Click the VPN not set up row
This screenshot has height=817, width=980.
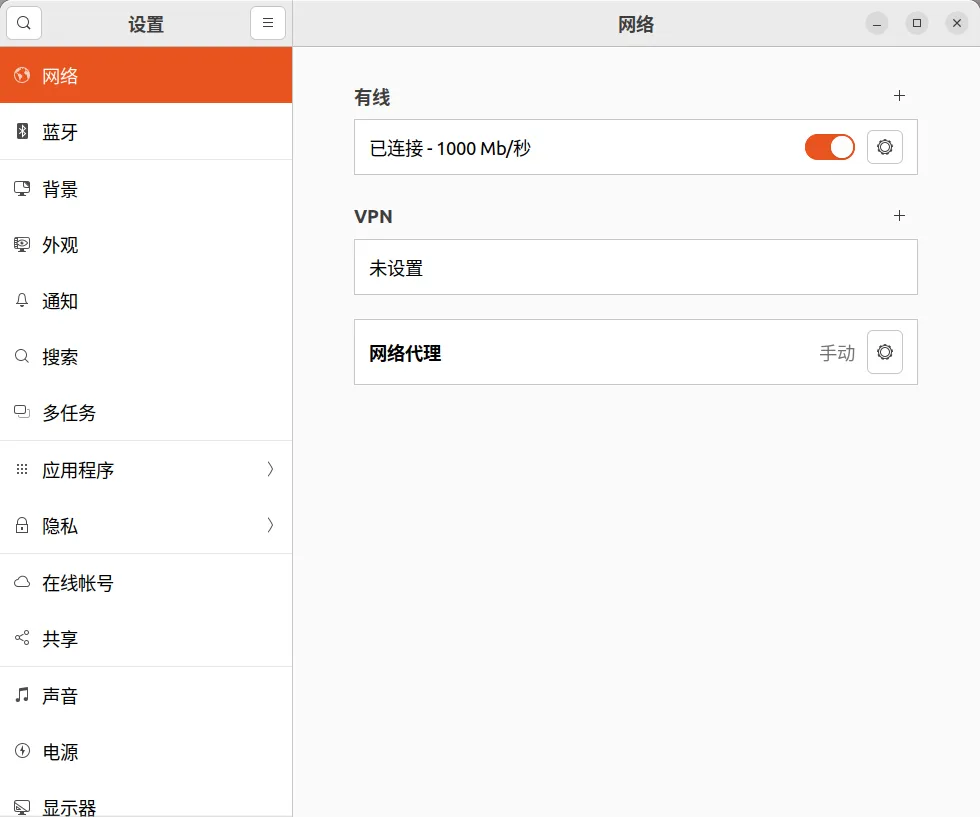pyautogui.click(x=635, y=268)
